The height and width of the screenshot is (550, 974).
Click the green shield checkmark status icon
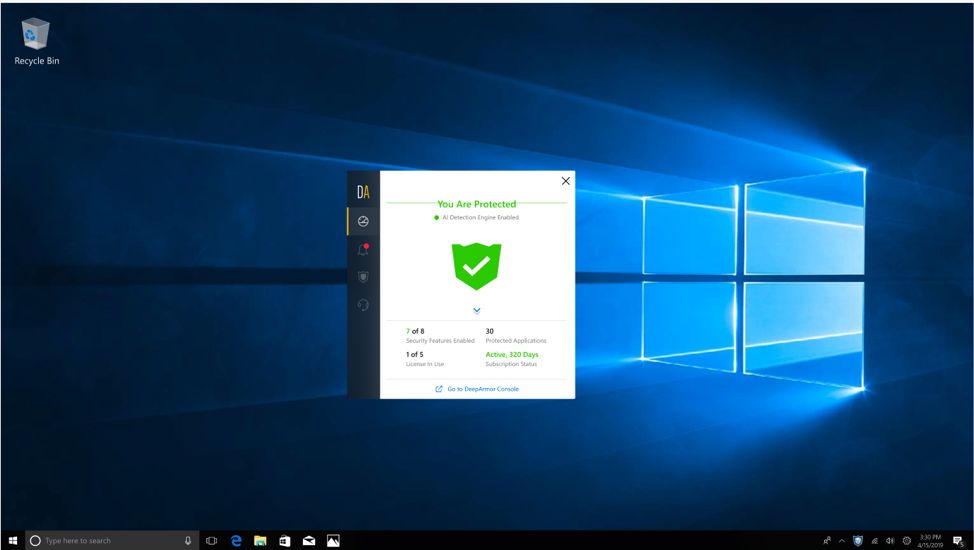[476, 266]
